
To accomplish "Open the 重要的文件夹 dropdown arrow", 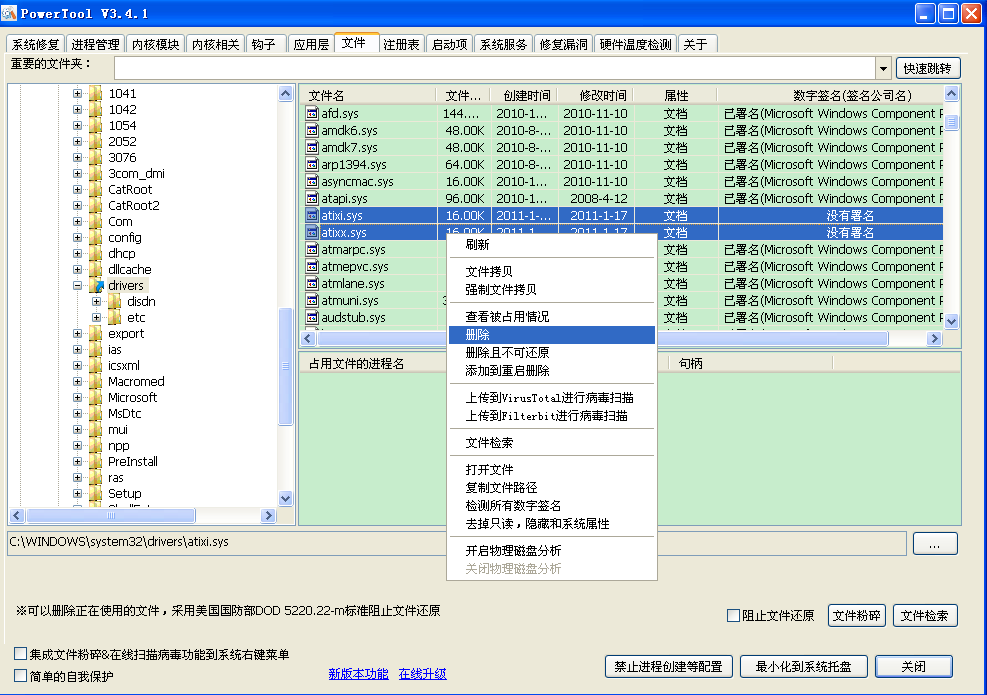I will (883, 68).
